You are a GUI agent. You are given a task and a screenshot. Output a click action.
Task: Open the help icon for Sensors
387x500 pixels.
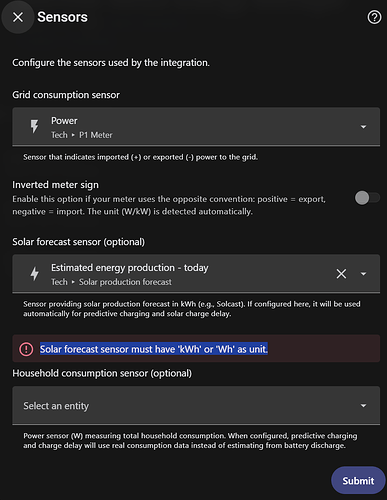[x=374, y=17]
